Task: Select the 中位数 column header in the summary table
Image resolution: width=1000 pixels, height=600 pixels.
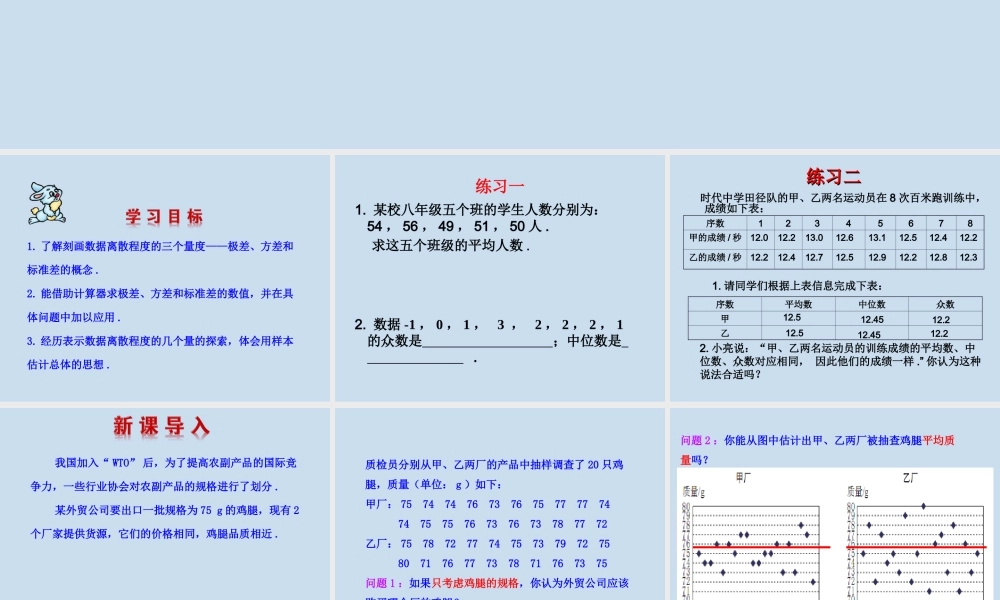Action: pos(871,303)
